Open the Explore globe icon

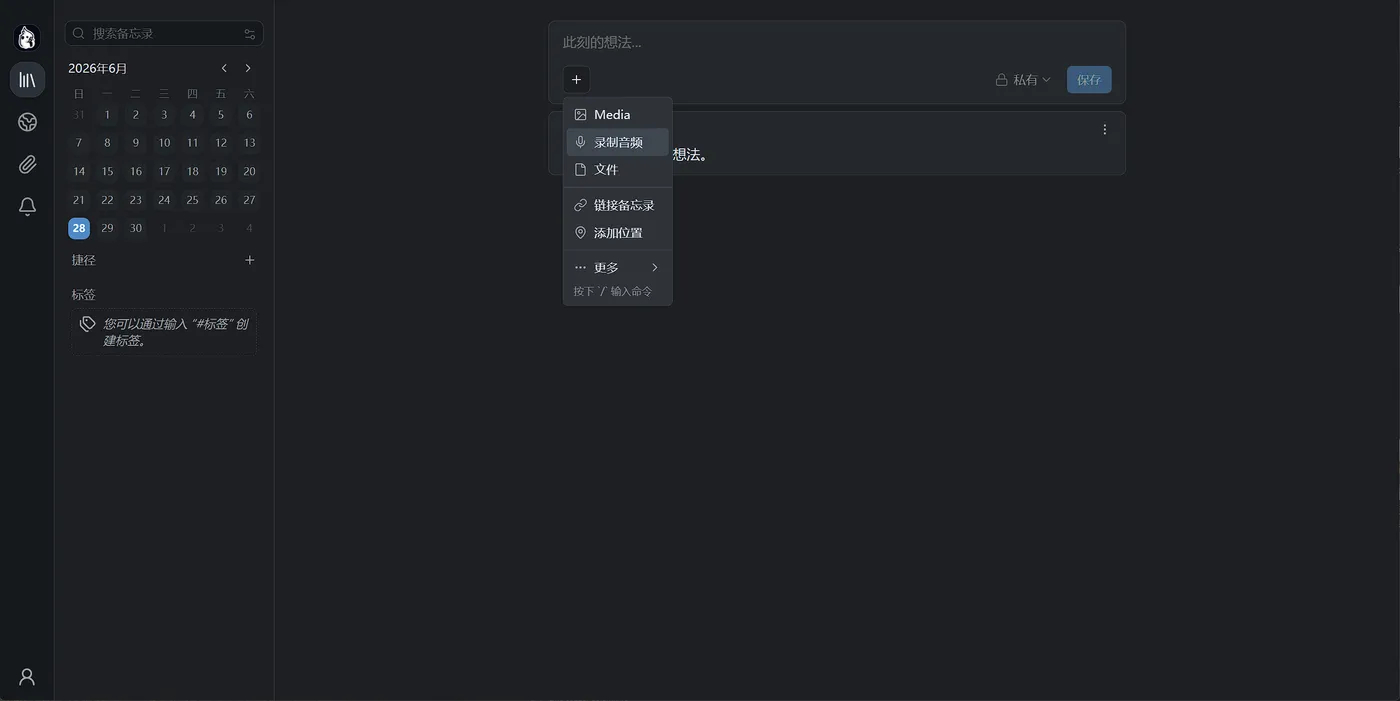pyautogui.click(x=27, y=122)
